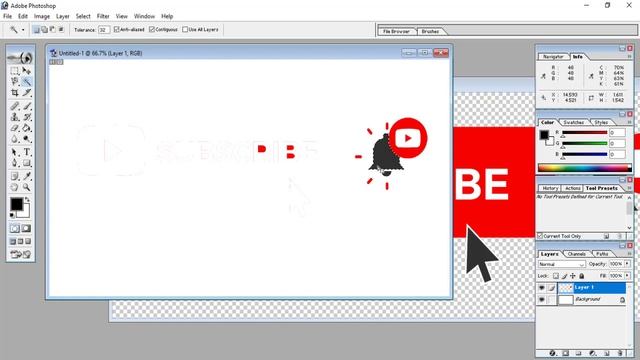Open the Fill slider arrow
Image resolution: width=640 pixels, height=360 pixels.
click(627, 276)
